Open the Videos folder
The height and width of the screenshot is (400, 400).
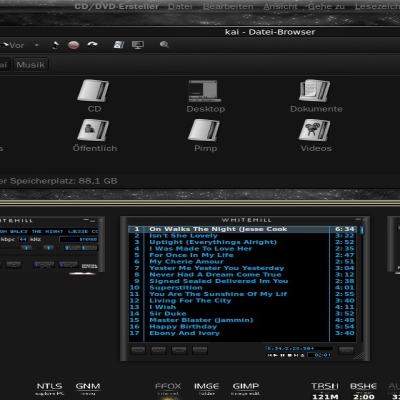[x=316, y=136]
